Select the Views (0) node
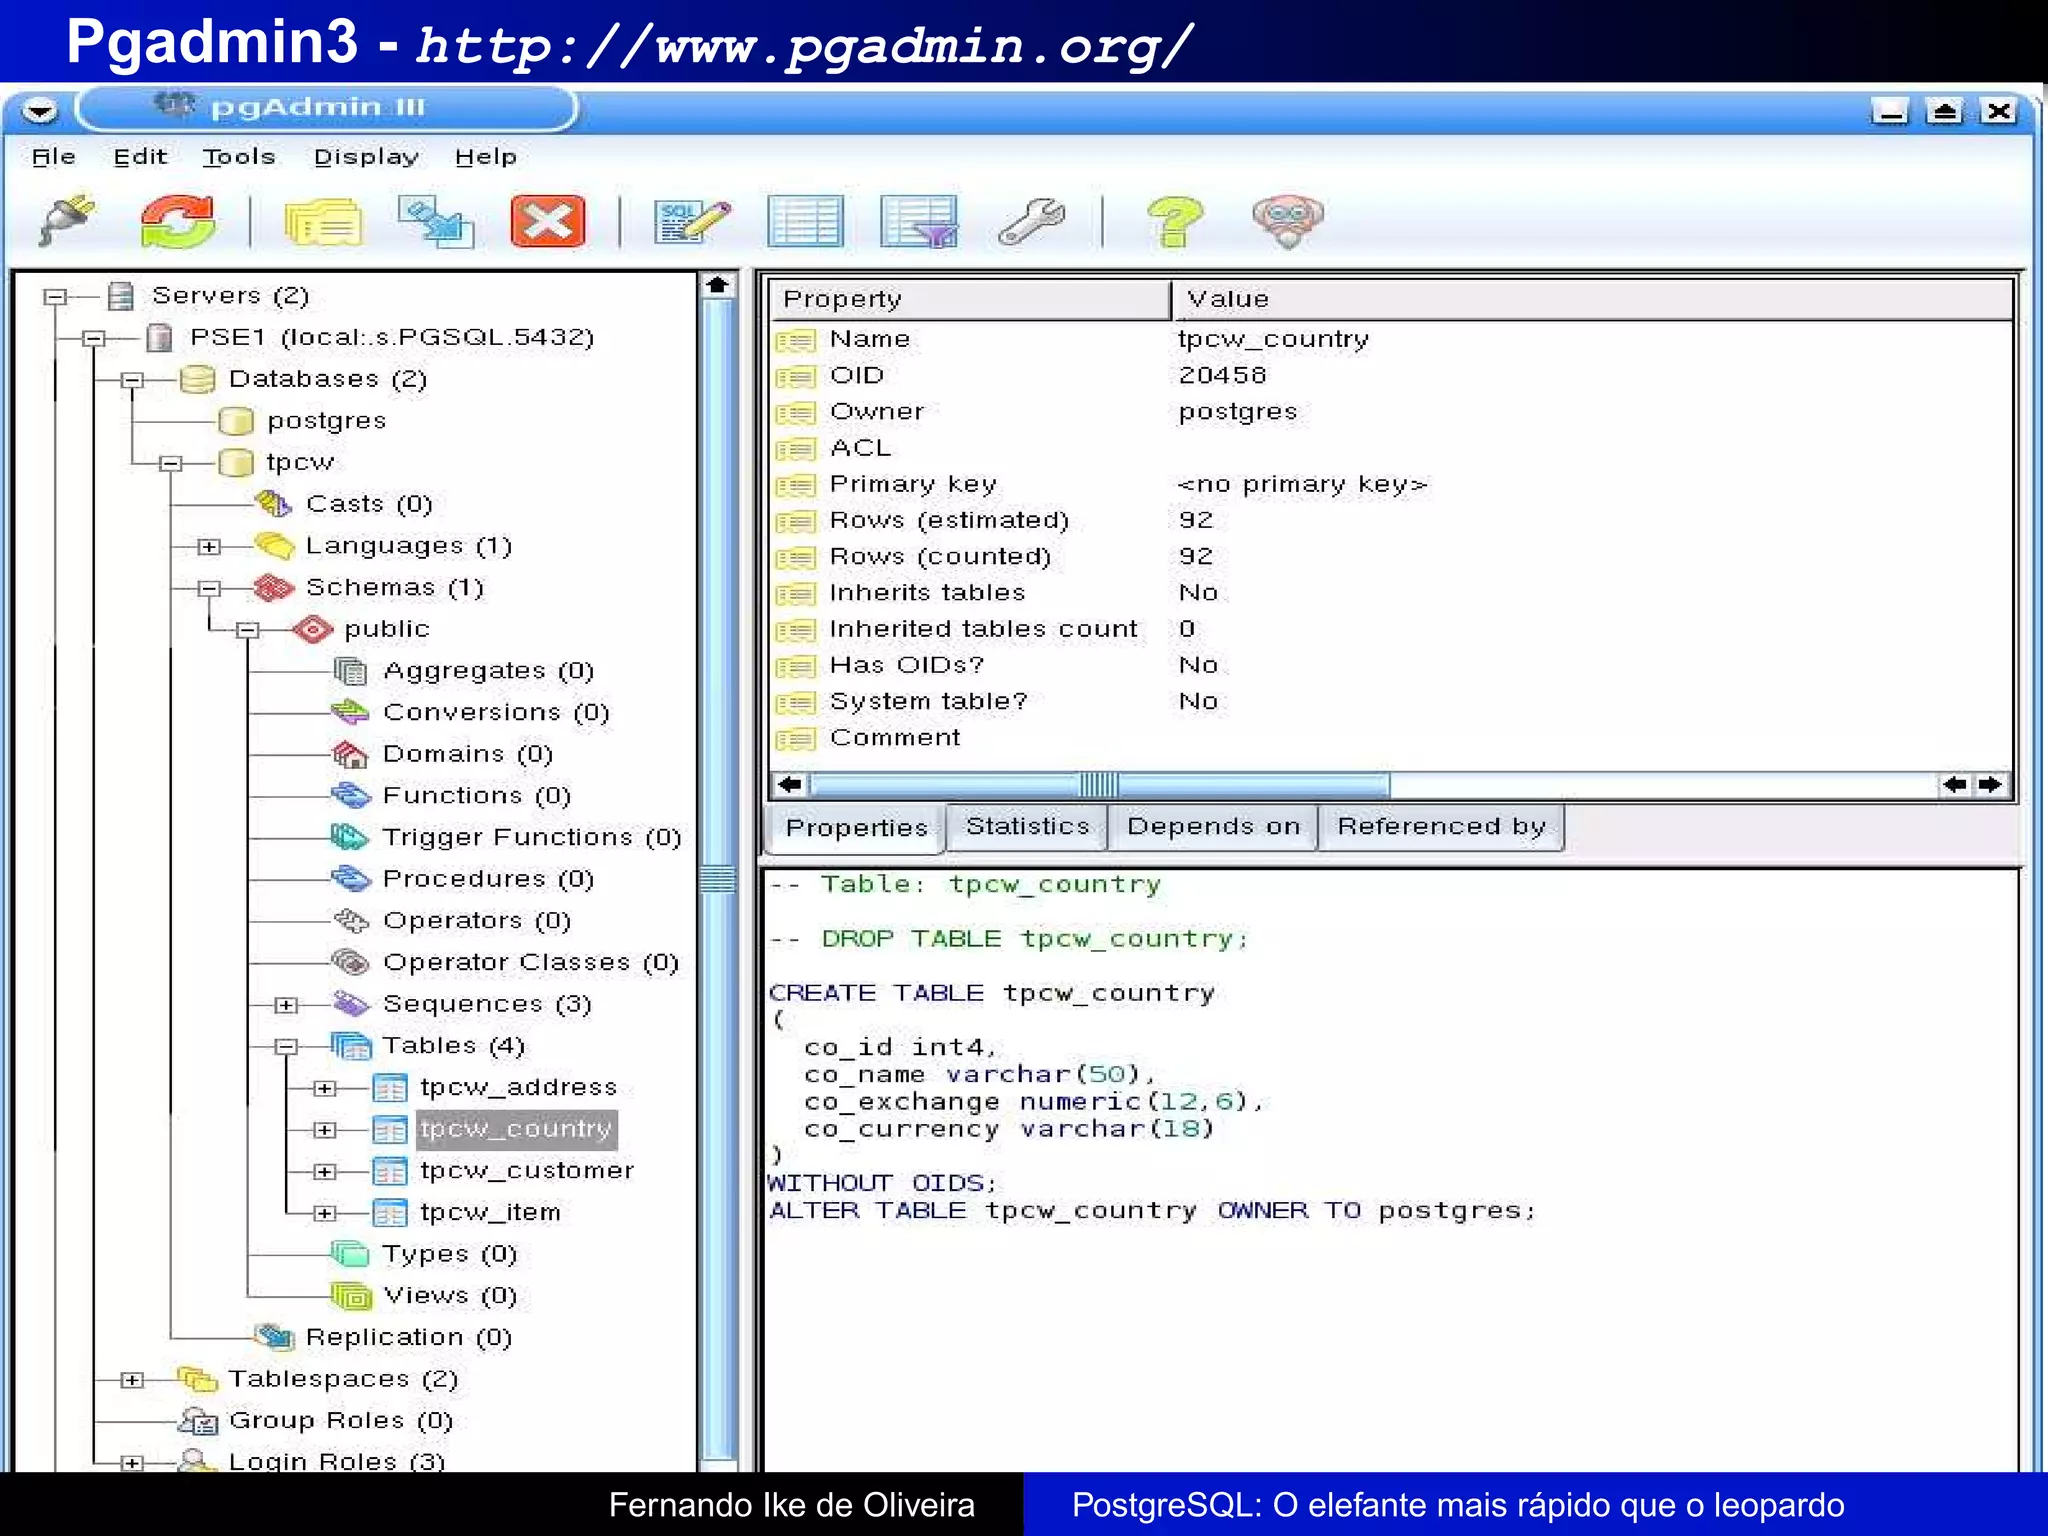Image resolution: width=2048 pixels, height=1536 pixels. point(449,1296)
